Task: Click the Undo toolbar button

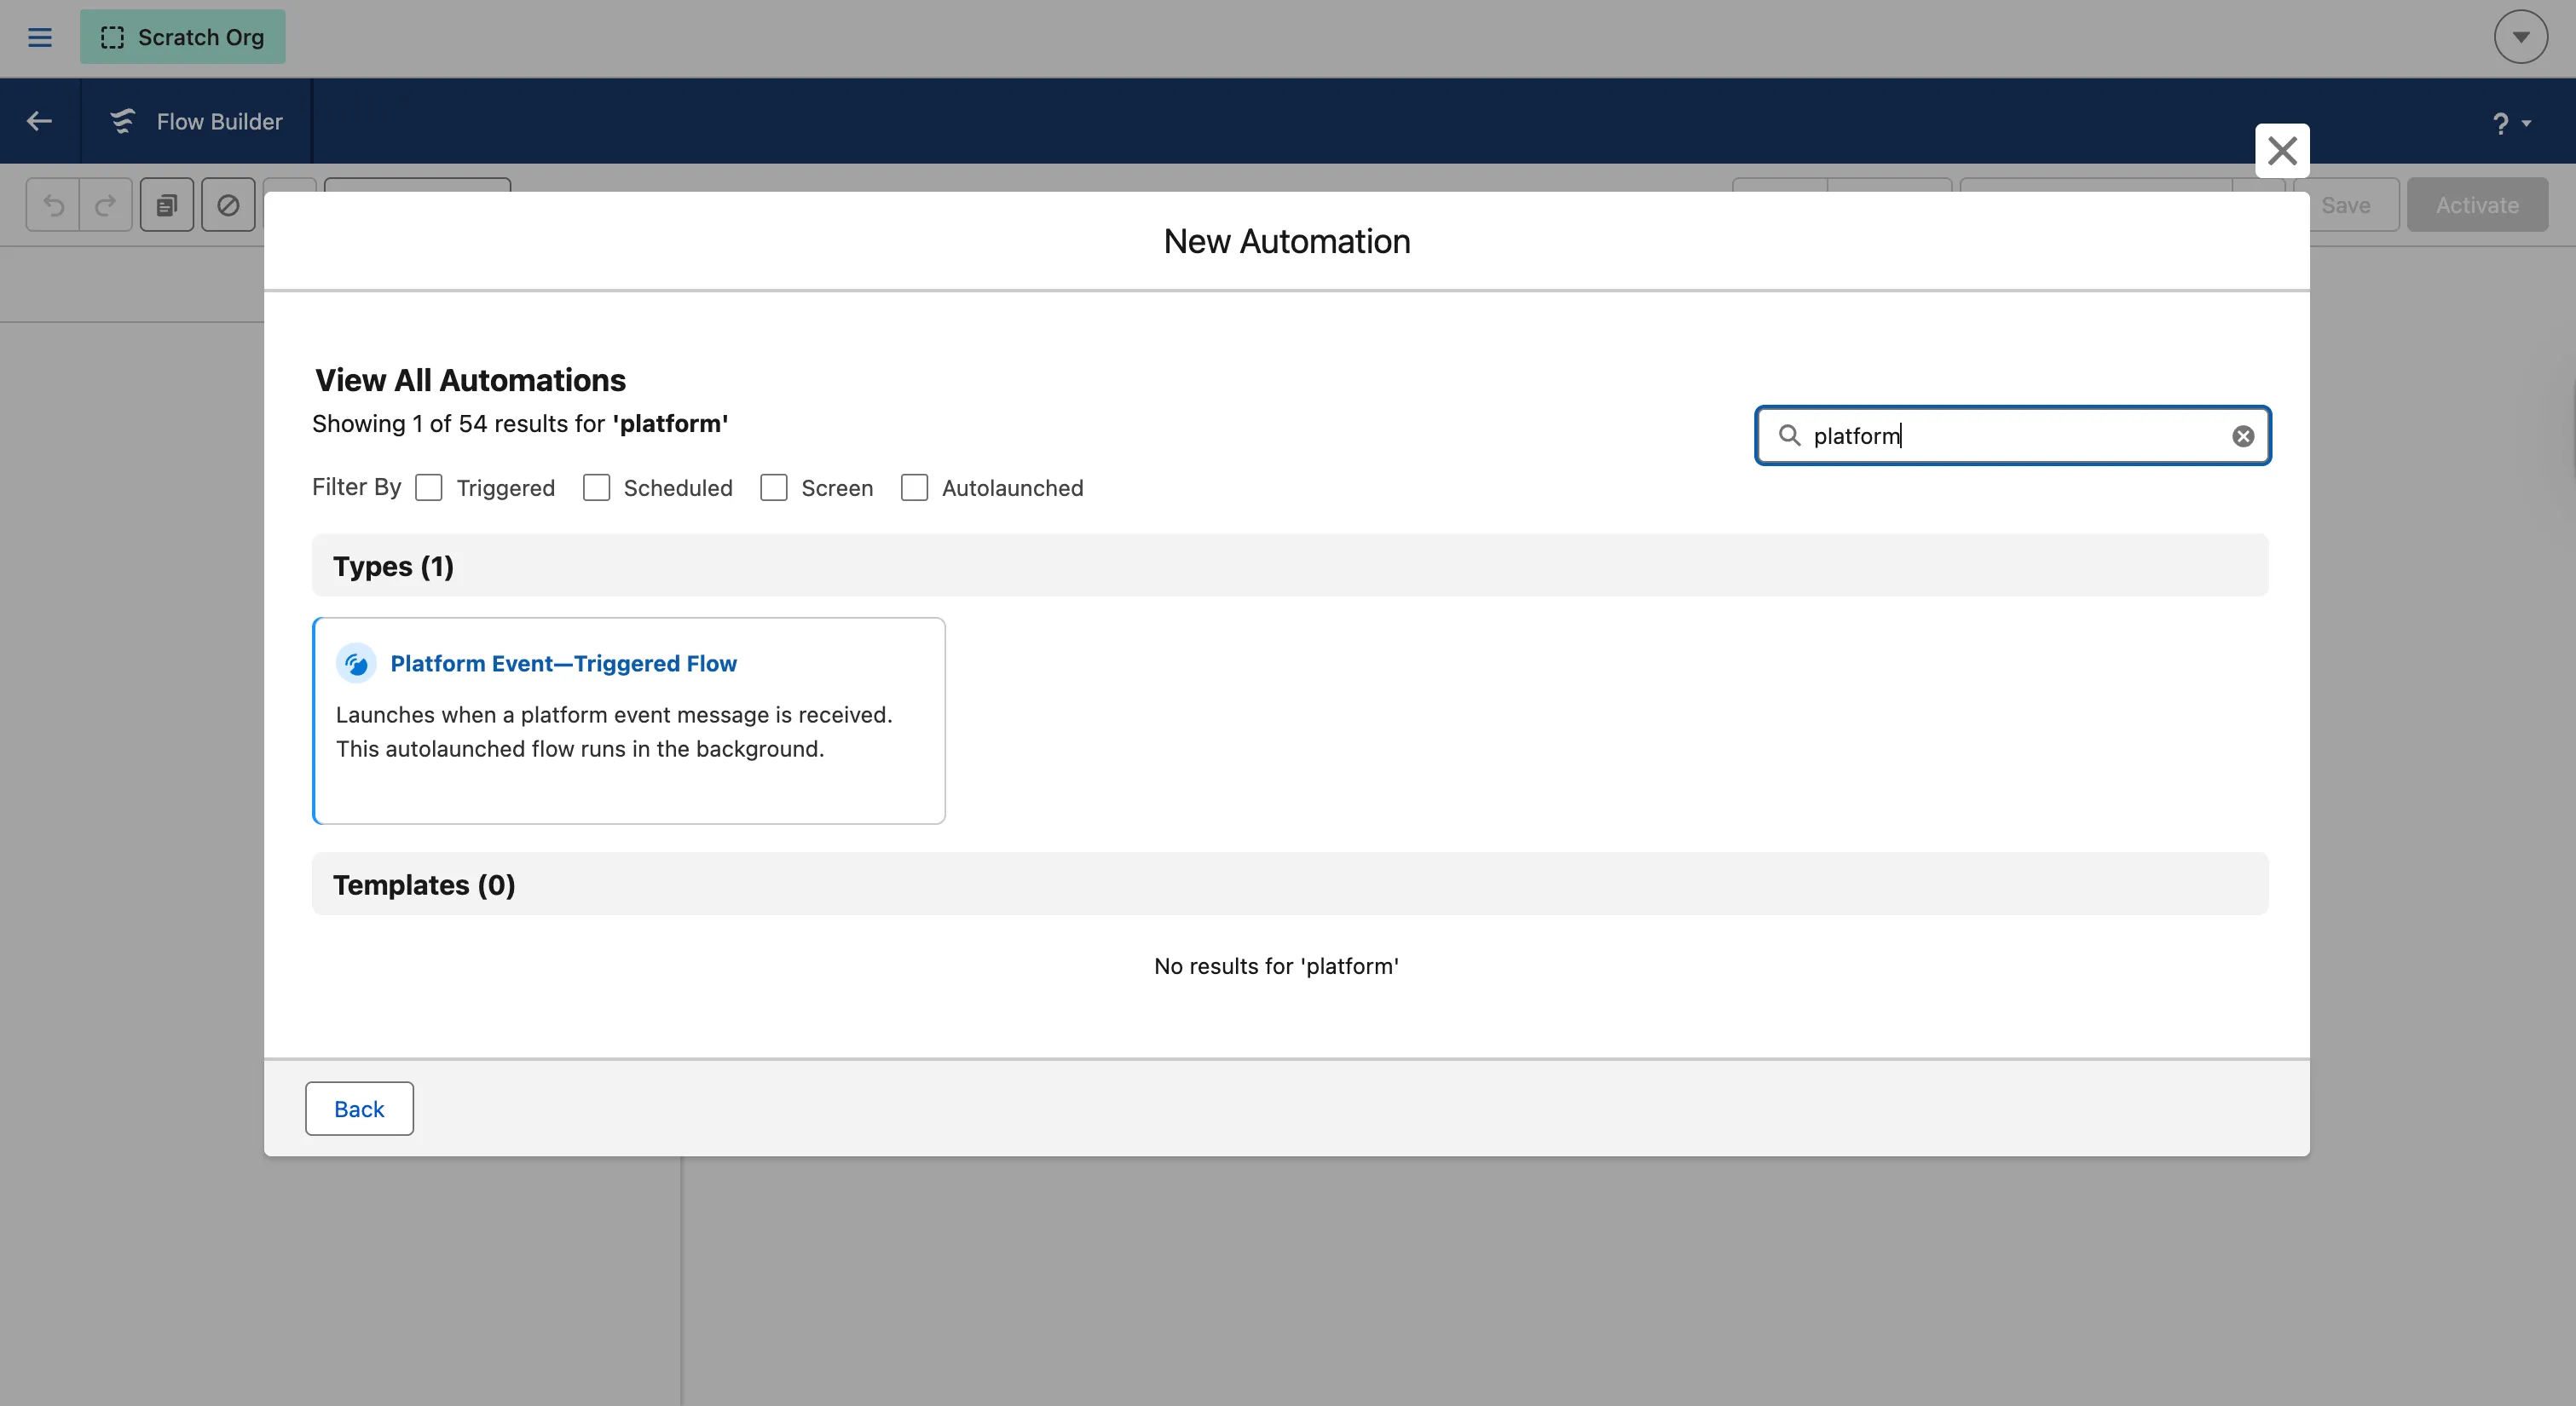Action: (53, 205)
